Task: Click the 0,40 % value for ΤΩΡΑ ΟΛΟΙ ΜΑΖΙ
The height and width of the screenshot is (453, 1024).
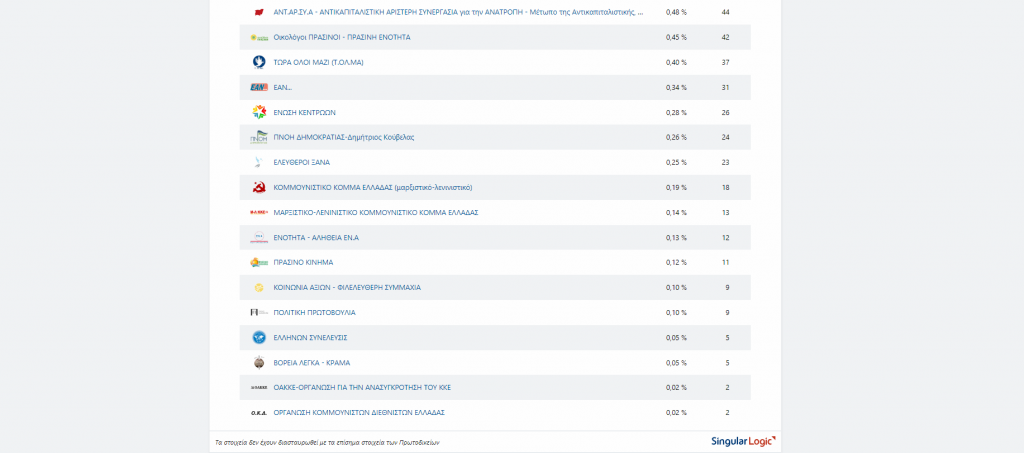Action: [676, 63]
